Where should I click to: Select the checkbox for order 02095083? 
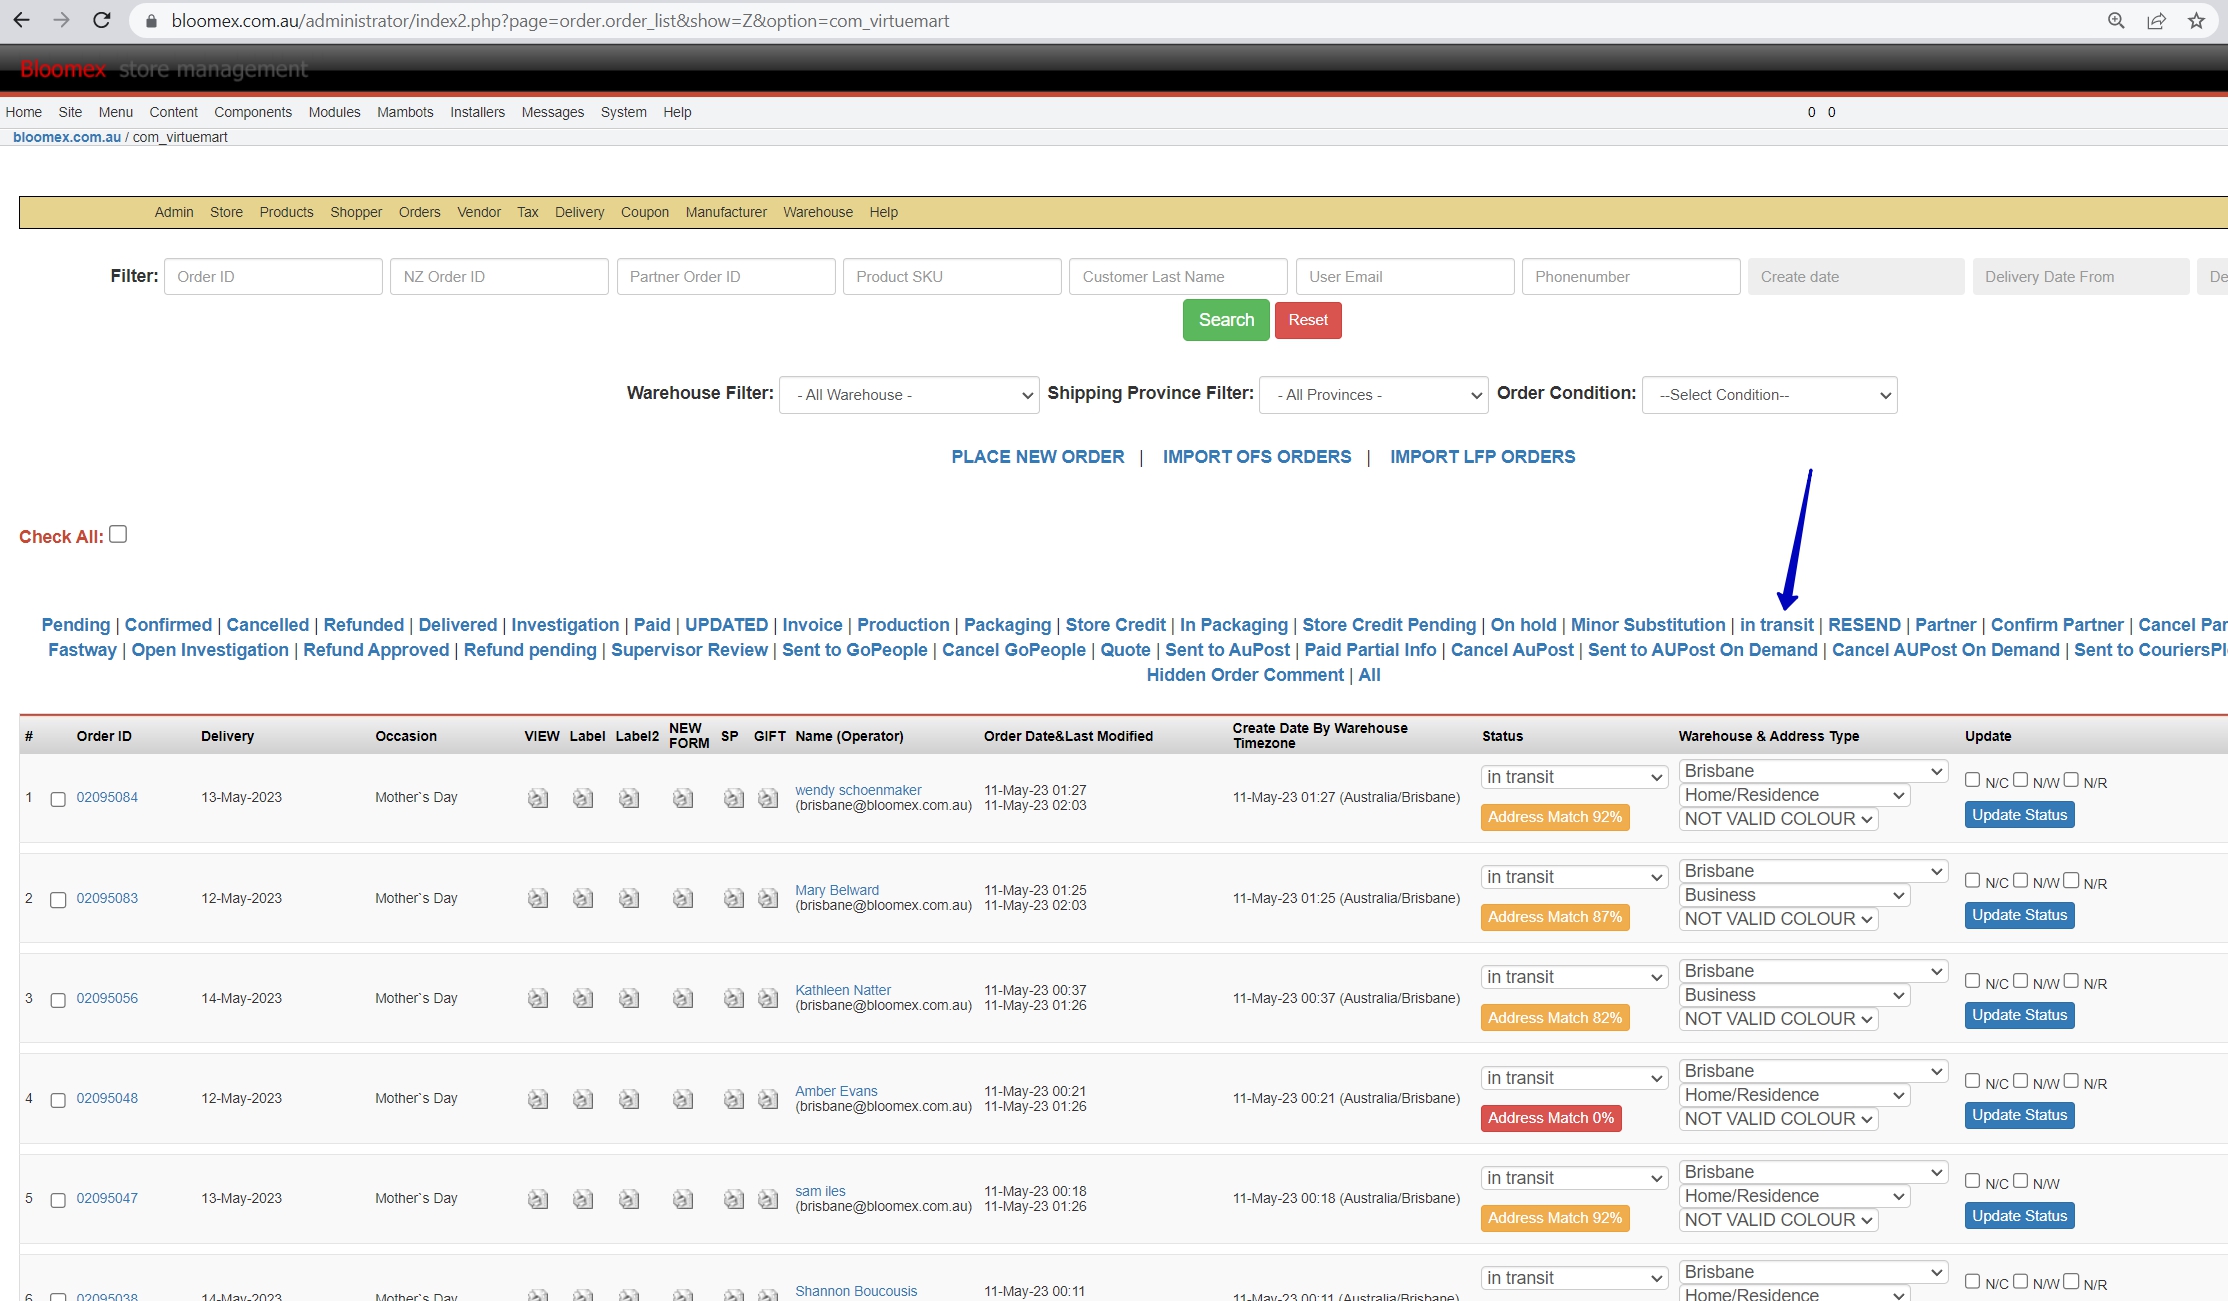tap(58, 900)
